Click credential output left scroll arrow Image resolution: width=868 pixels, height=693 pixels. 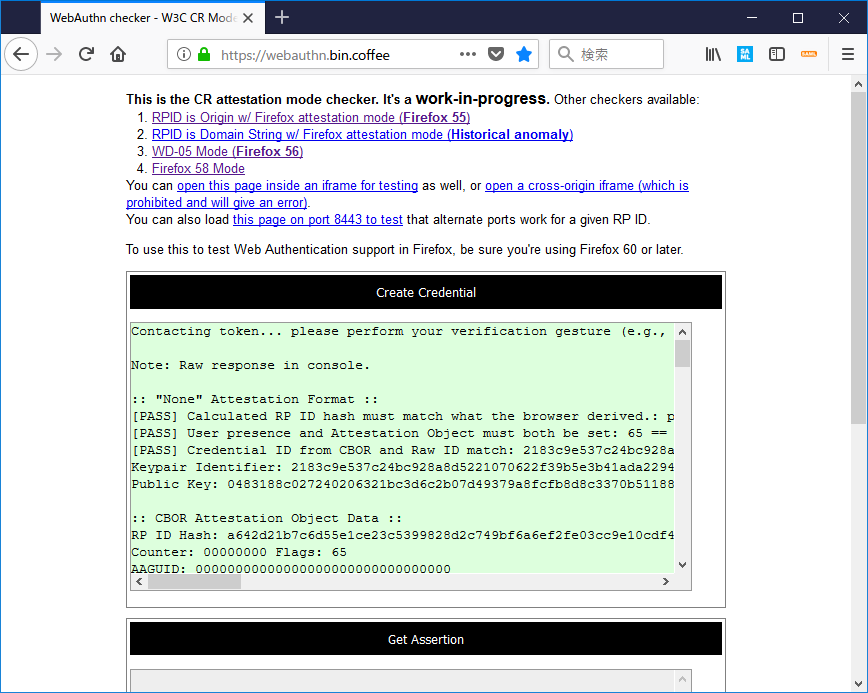[x=139, y=582]
